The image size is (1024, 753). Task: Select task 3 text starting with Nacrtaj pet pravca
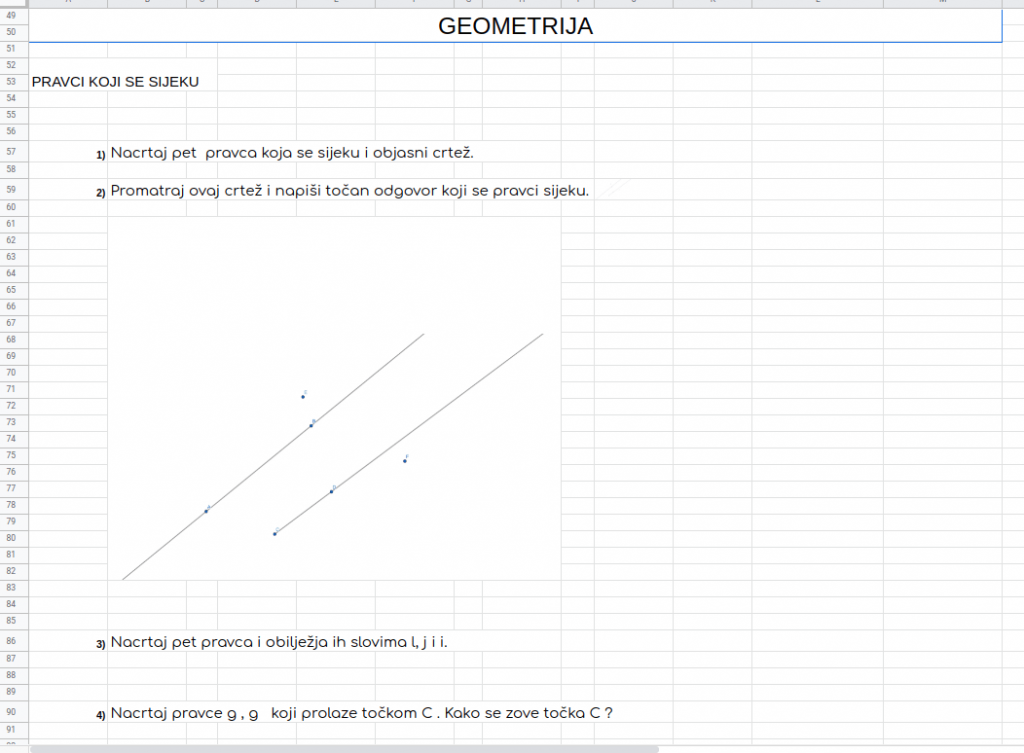click(279, 641)
